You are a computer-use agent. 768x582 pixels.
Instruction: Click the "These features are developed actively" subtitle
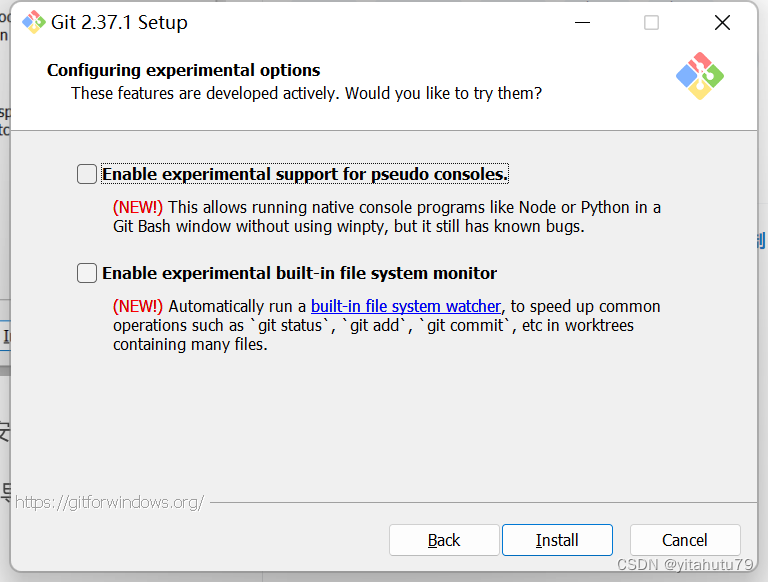306,93
